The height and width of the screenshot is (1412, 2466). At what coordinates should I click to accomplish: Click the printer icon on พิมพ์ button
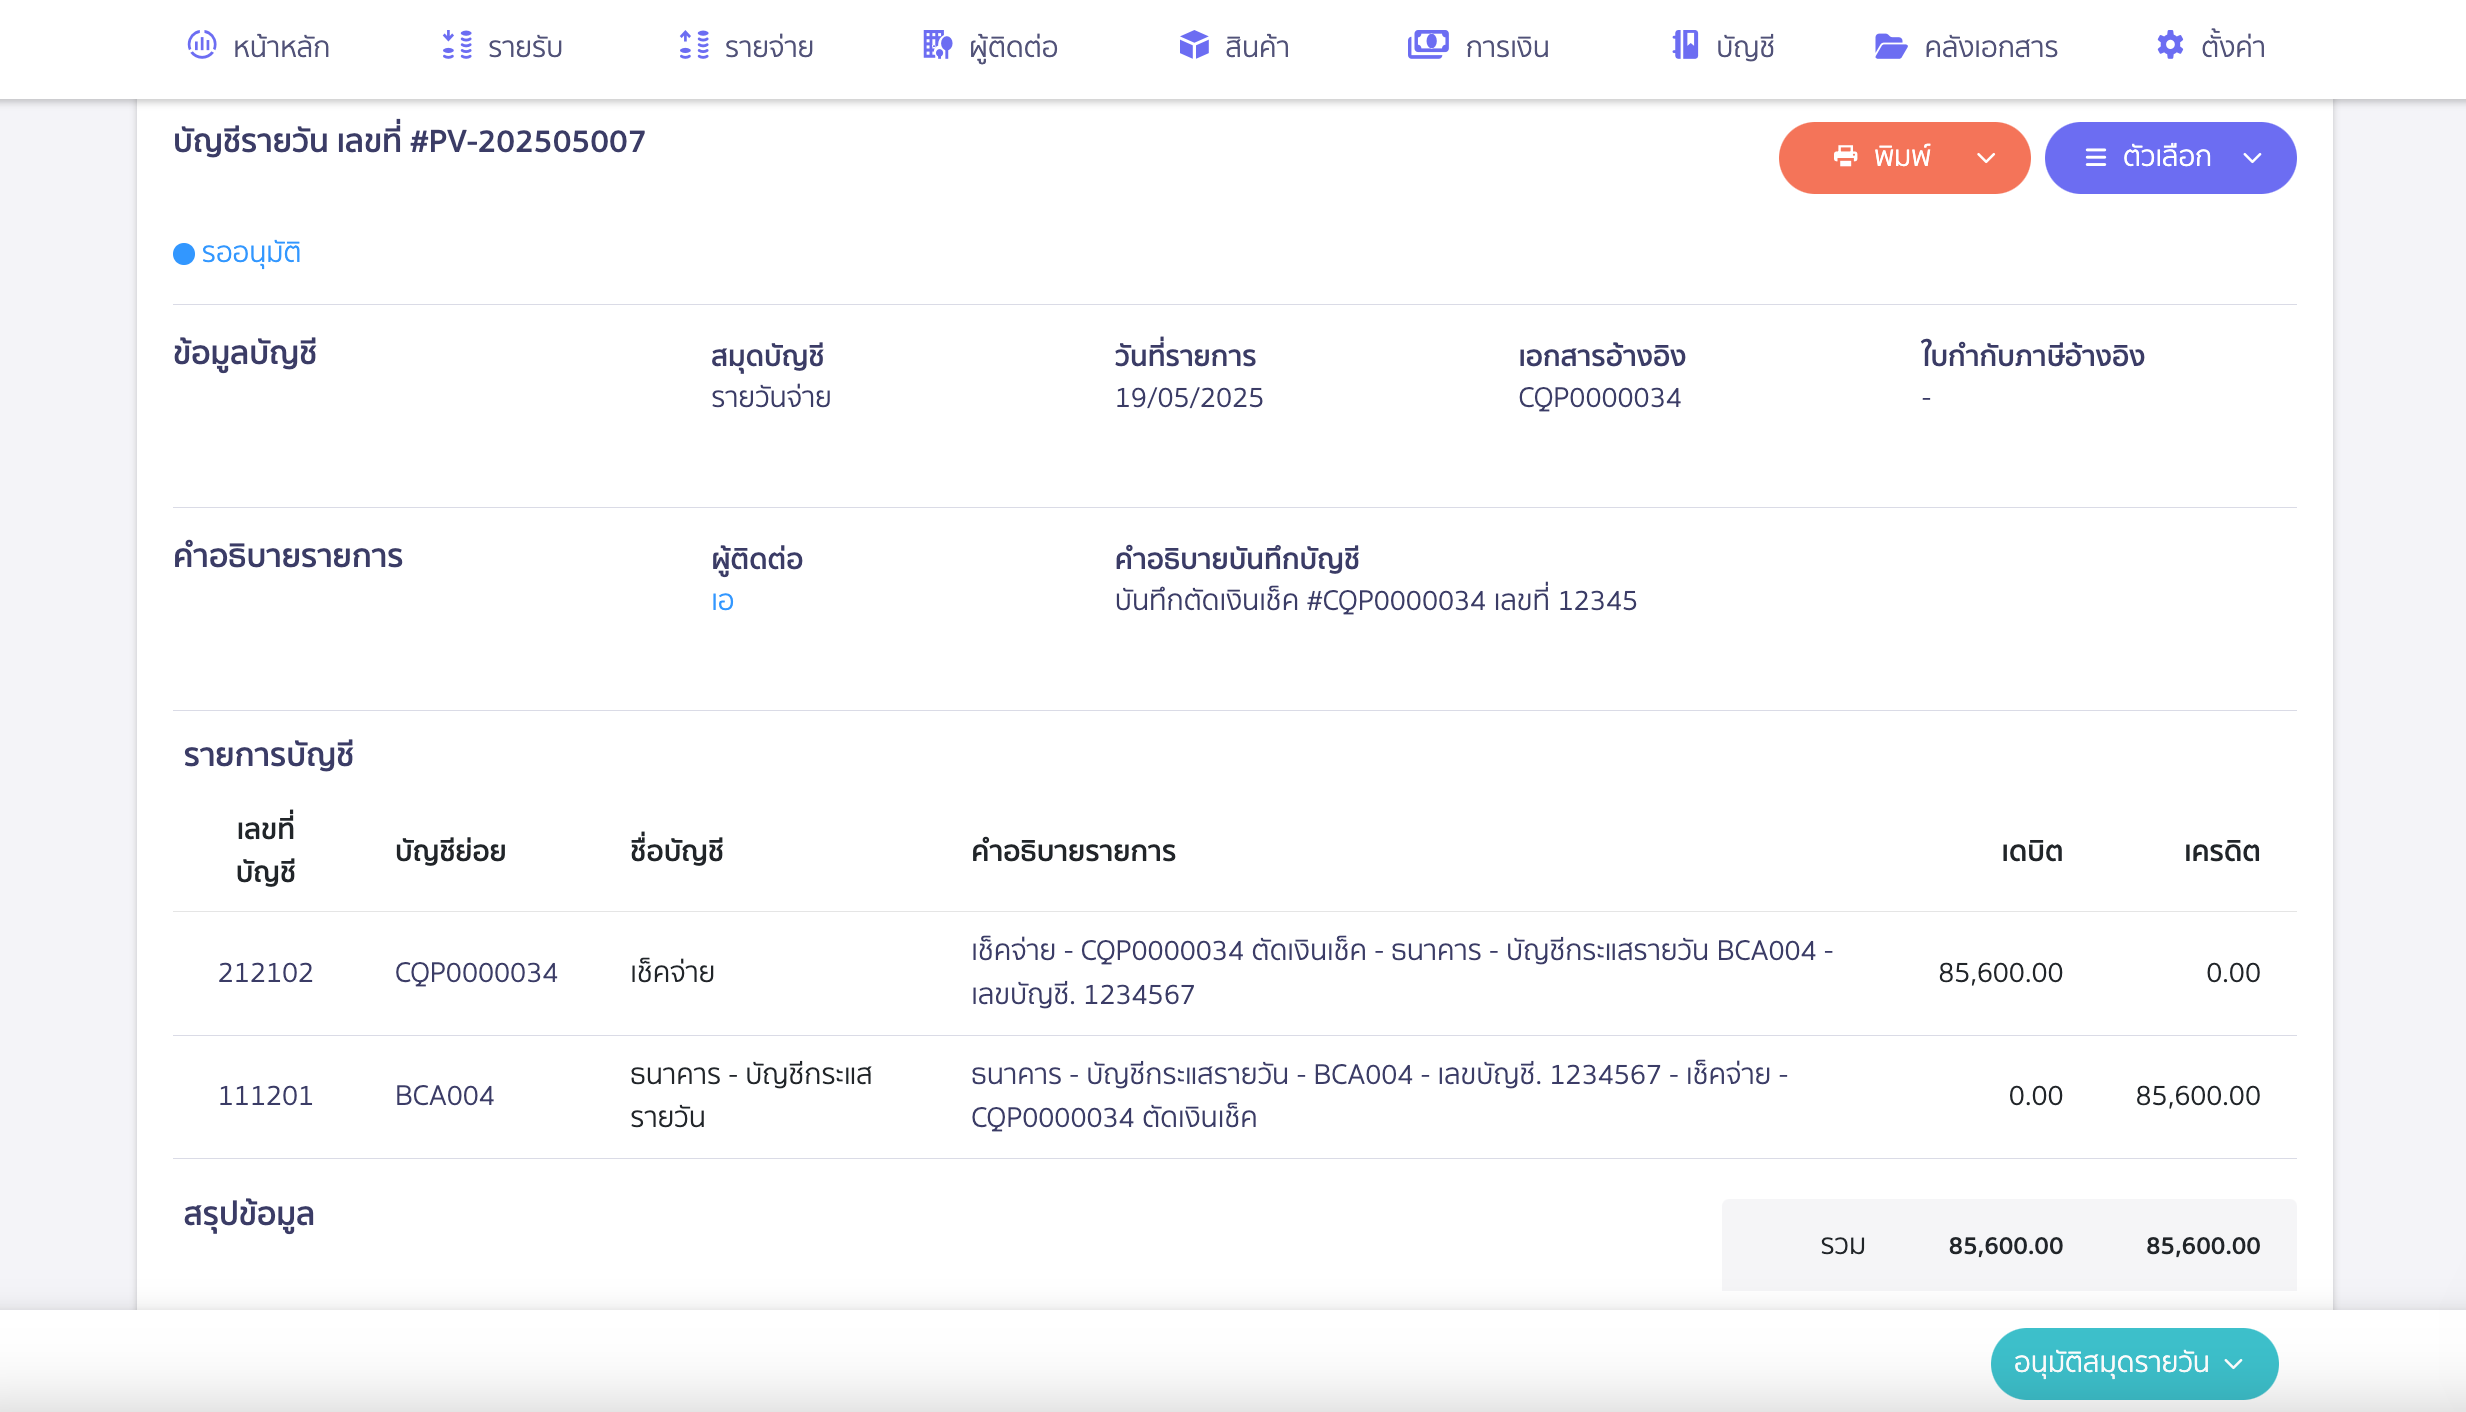click(1846, 156)
